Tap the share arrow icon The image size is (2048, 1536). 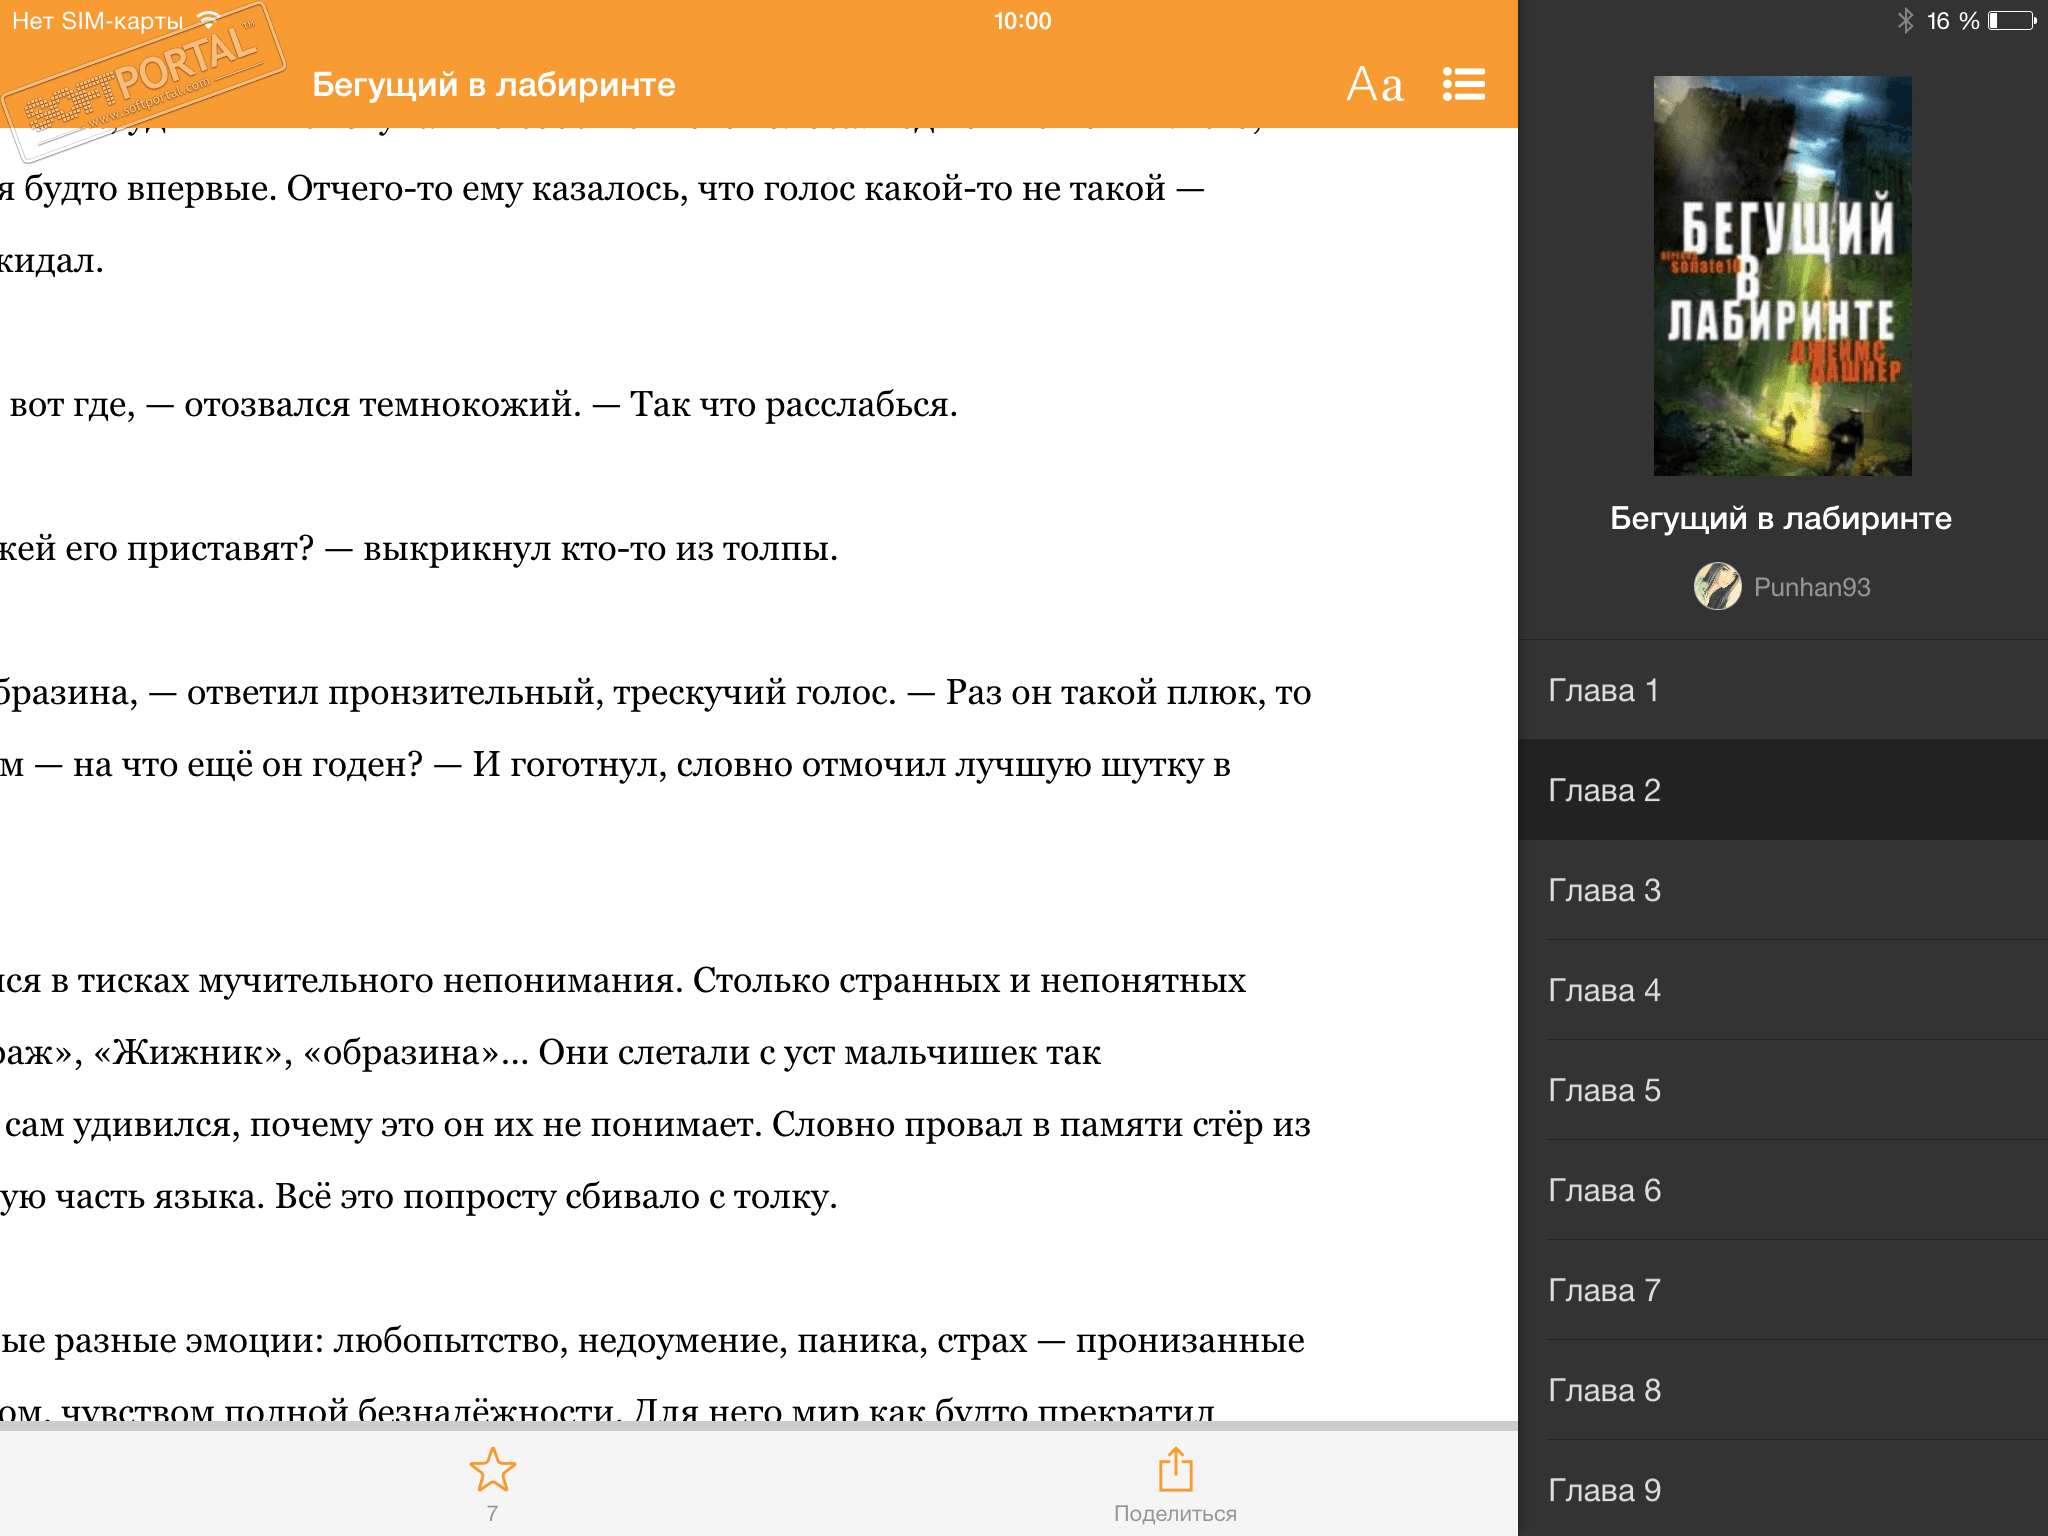coord(1175,1470)
